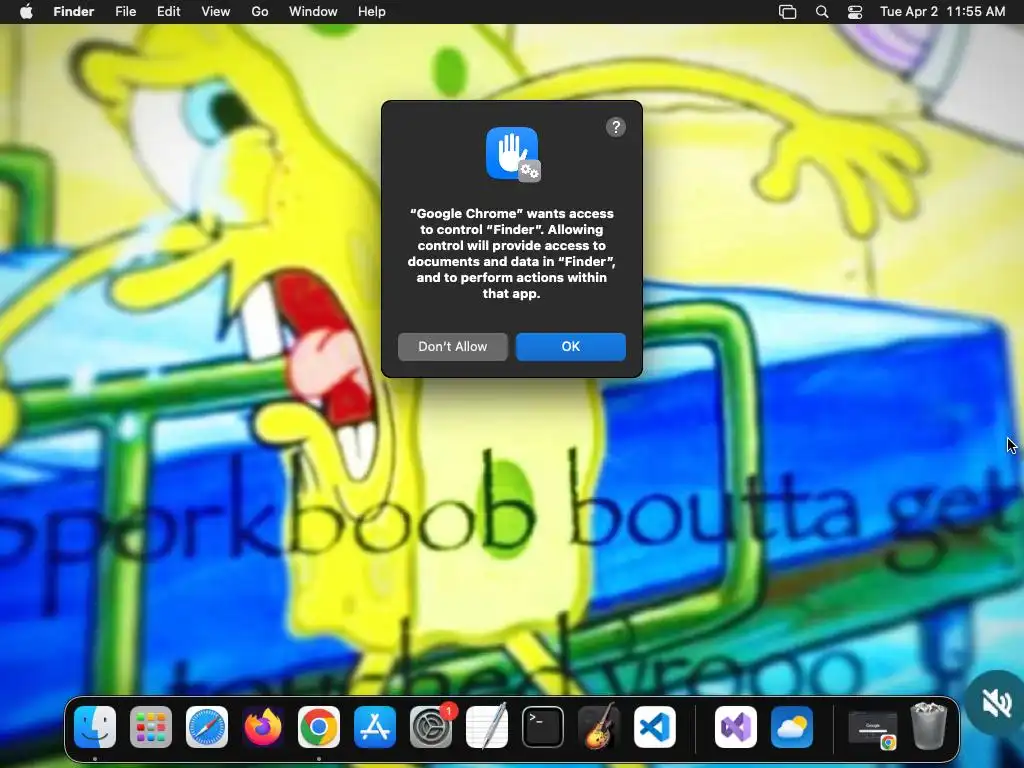
Task: Open System Settings with the notification badge
Action: tap(431, 727)
